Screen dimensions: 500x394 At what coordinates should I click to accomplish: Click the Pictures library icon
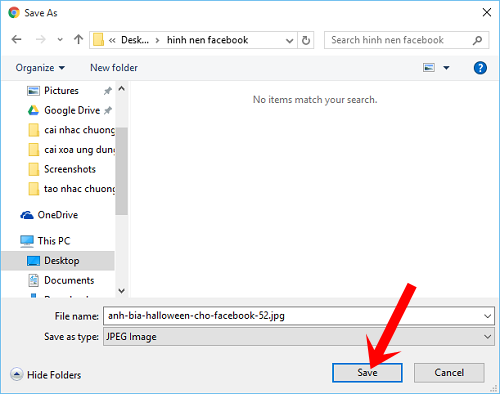(x=33, y=91)
